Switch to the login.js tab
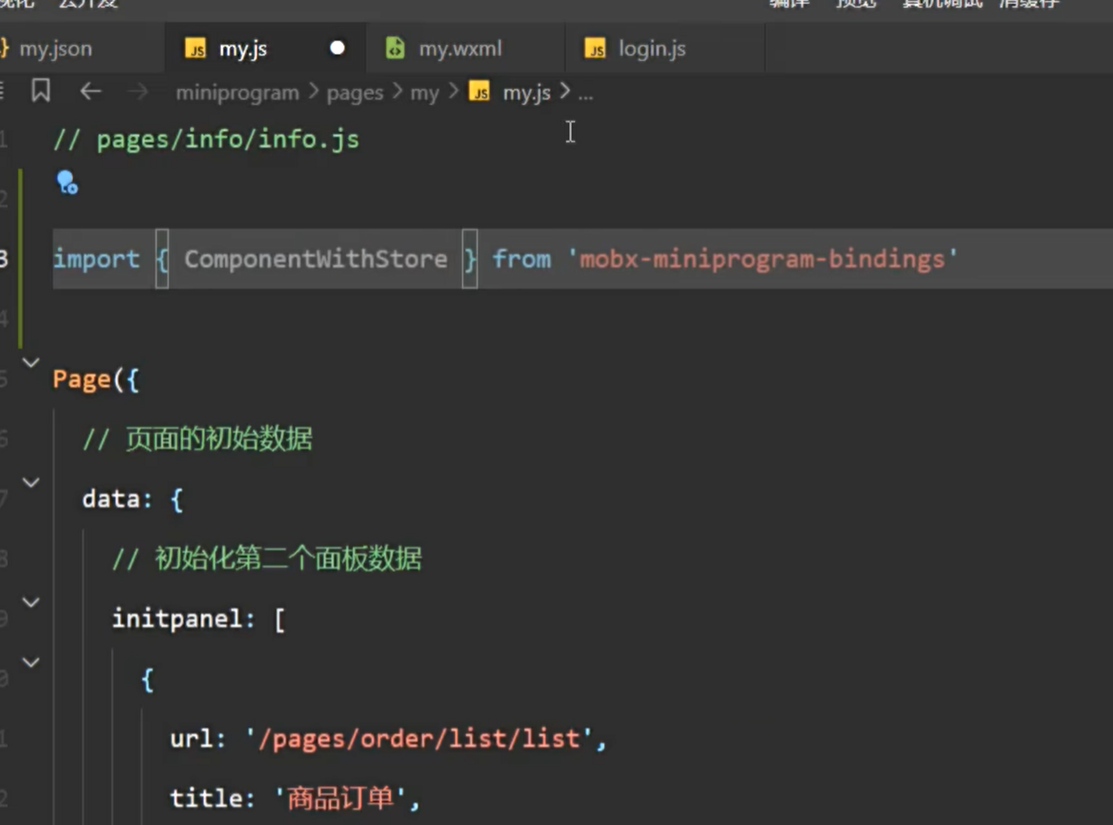1113x825 pixels. coord(651,49)
